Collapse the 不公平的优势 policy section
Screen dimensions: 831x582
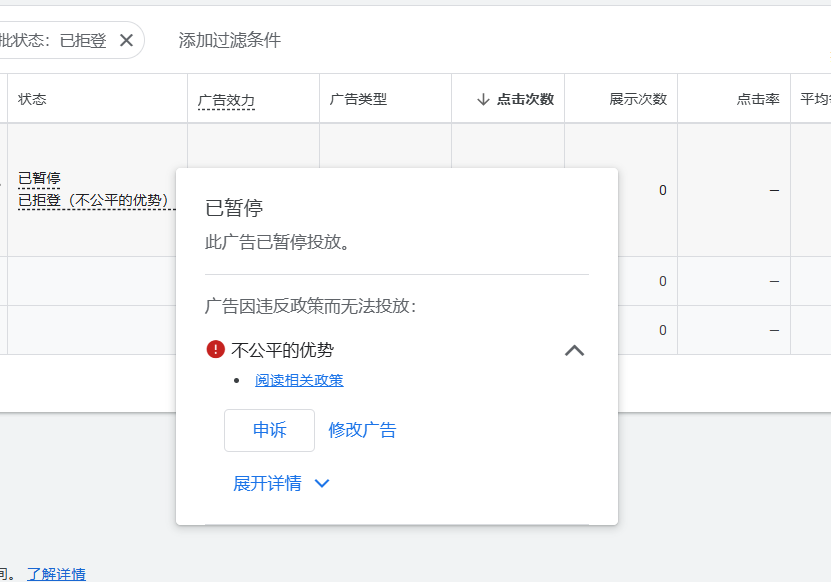point(574,350)
